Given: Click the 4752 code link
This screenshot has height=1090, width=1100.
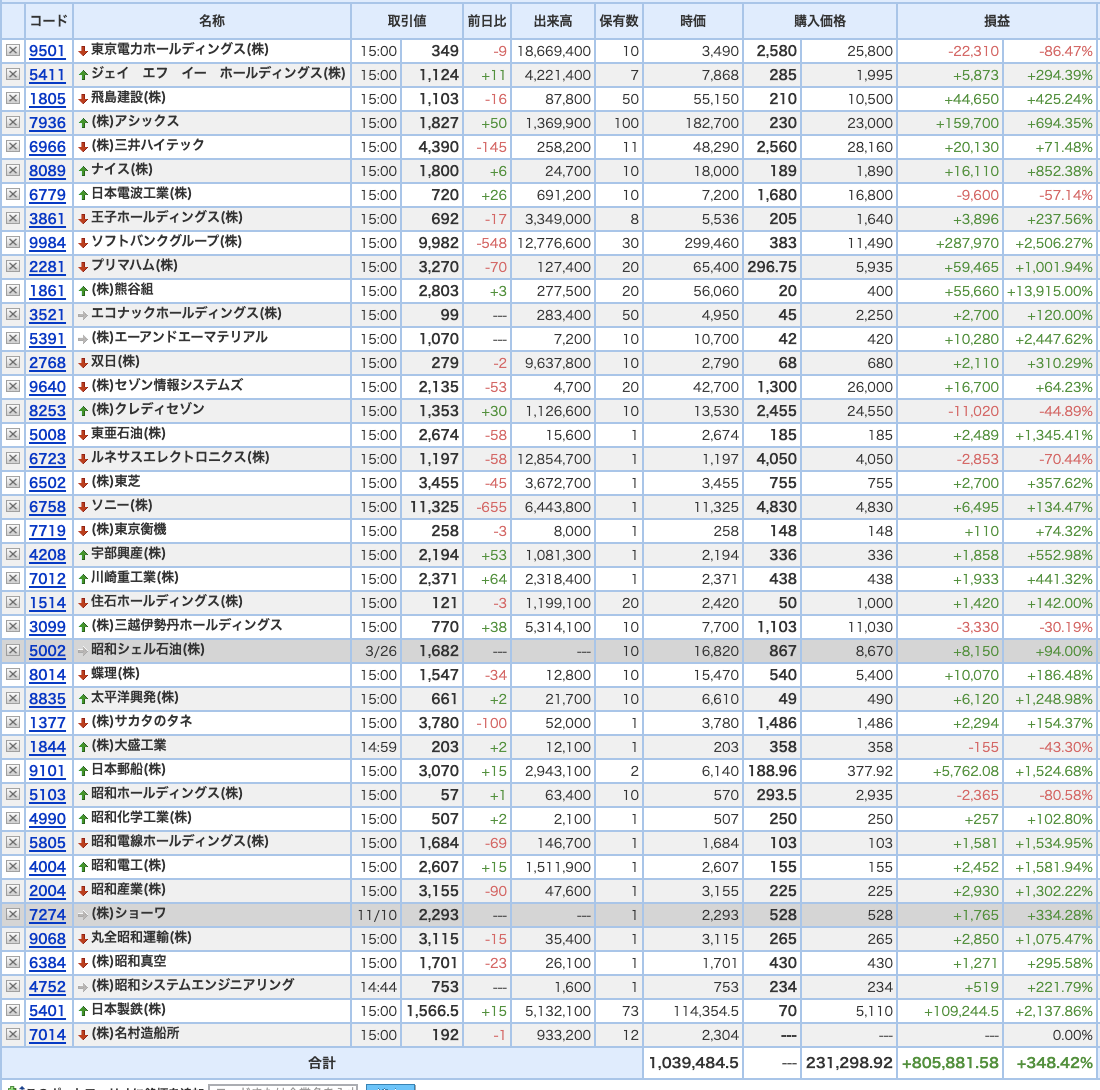Looking at the screenshot, I should tap(47, 987).
